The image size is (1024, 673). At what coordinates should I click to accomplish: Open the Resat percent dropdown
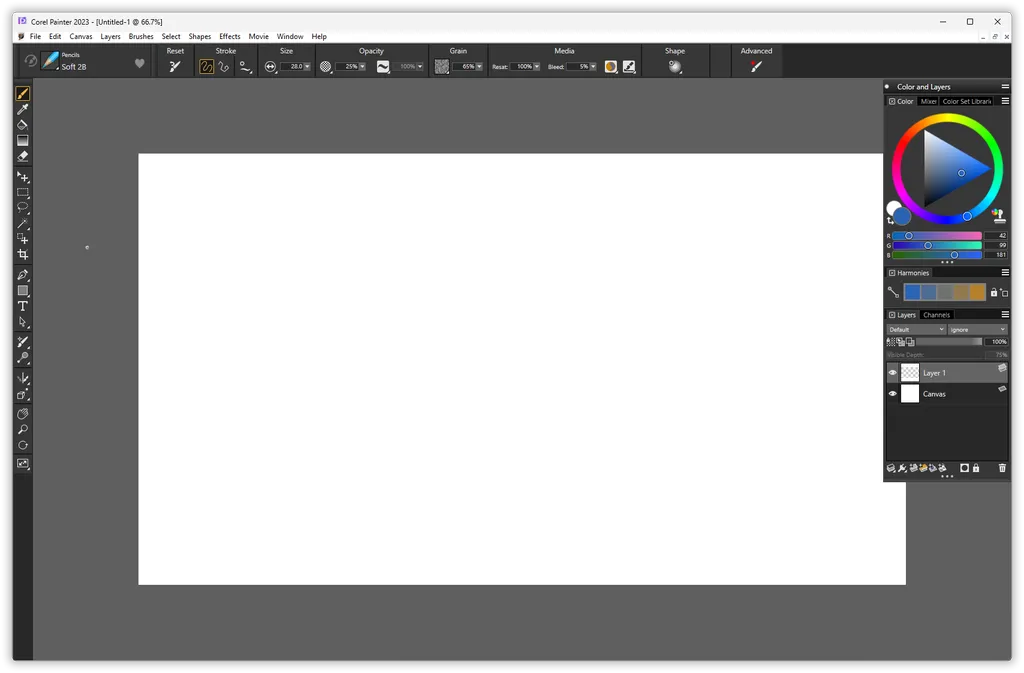point(536,67)
